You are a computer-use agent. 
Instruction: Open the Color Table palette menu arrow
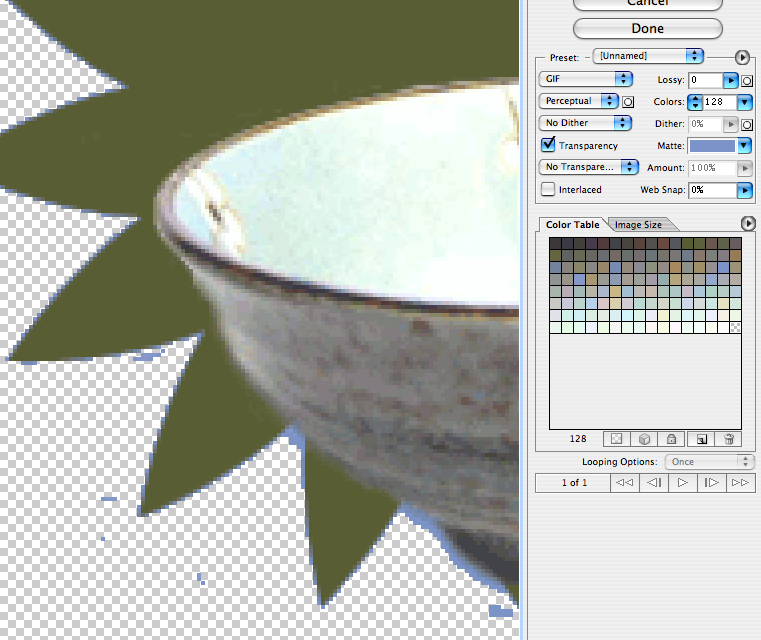tap(746, 223)
